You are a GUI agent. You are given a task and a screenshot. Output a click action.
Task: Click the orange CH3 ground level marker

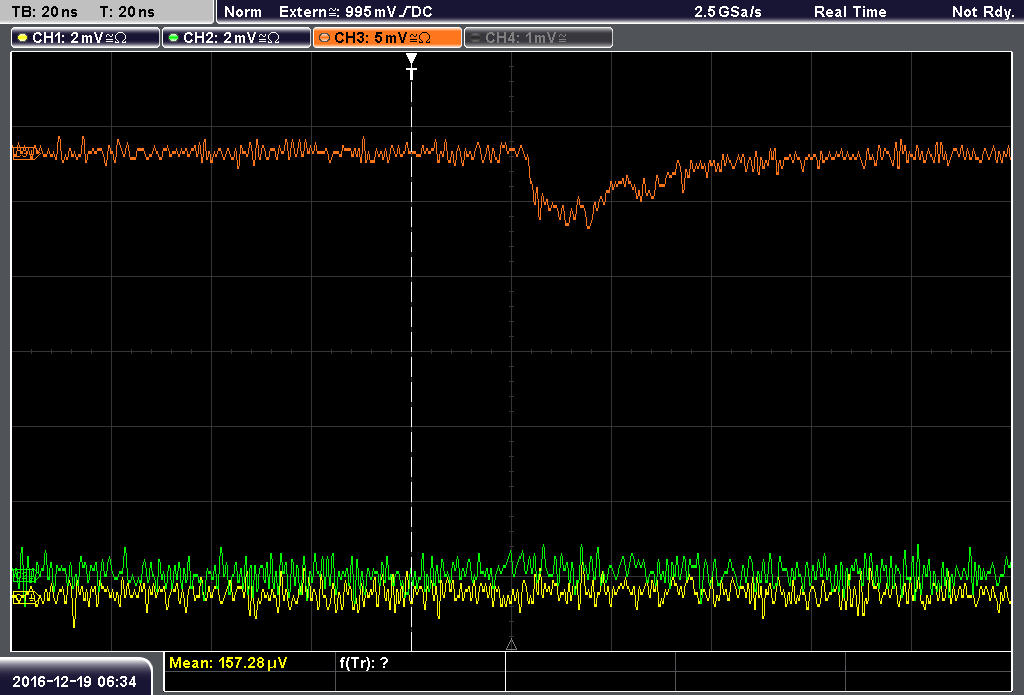(x=25, y=154)
